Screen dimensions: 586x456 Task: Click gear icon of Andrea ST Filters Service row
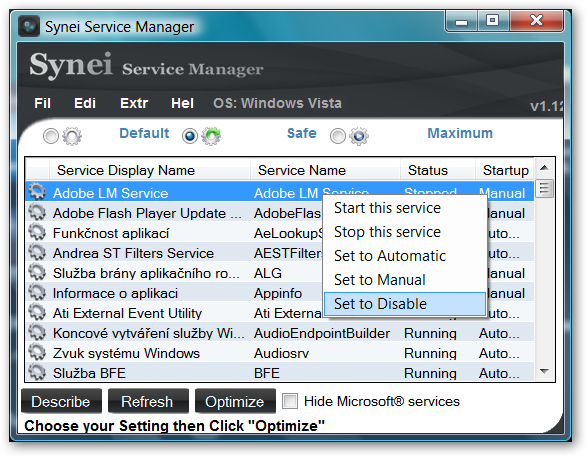[x=37, y=252]
